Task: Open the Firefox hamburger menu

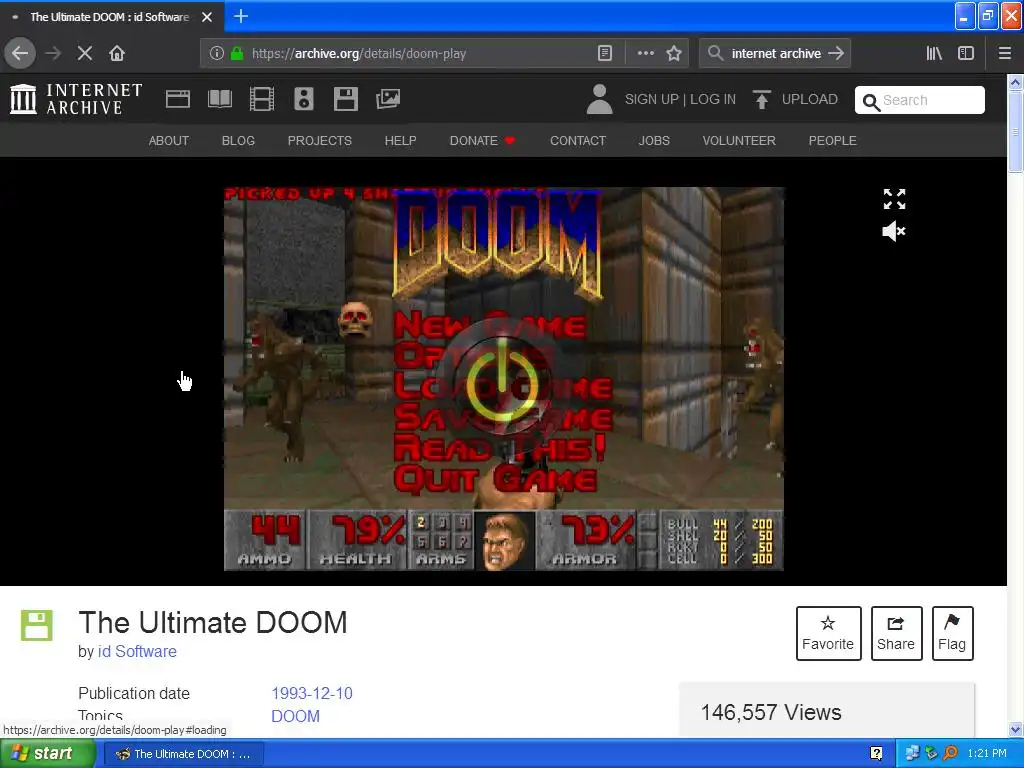Action: 1005,54
